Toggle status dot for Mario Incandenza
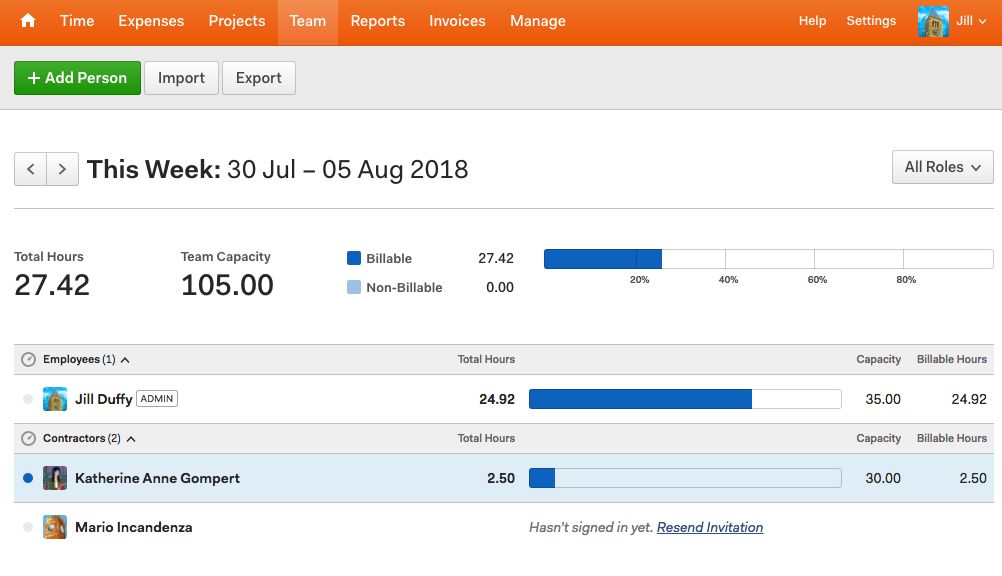1002x576 pixels. [x=28, y=527]
